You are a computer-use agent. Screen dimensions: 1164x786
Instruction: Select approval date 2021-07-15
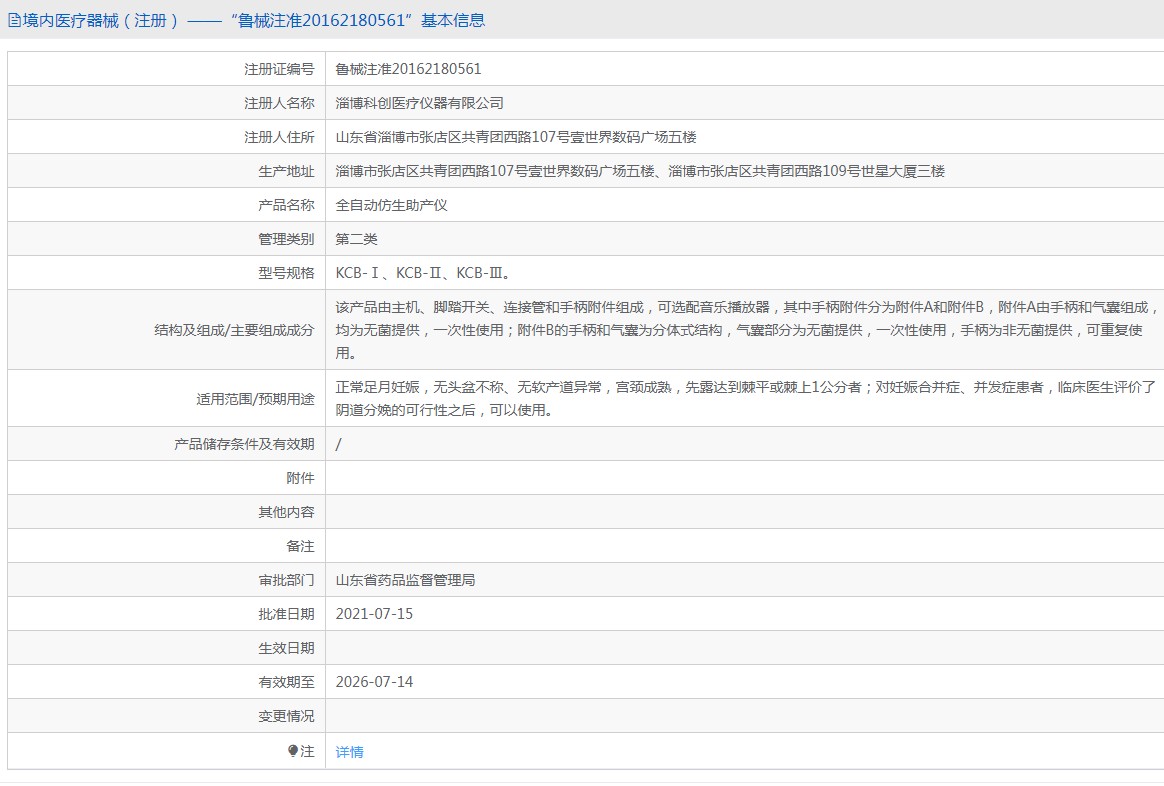(x=374, y=615)
